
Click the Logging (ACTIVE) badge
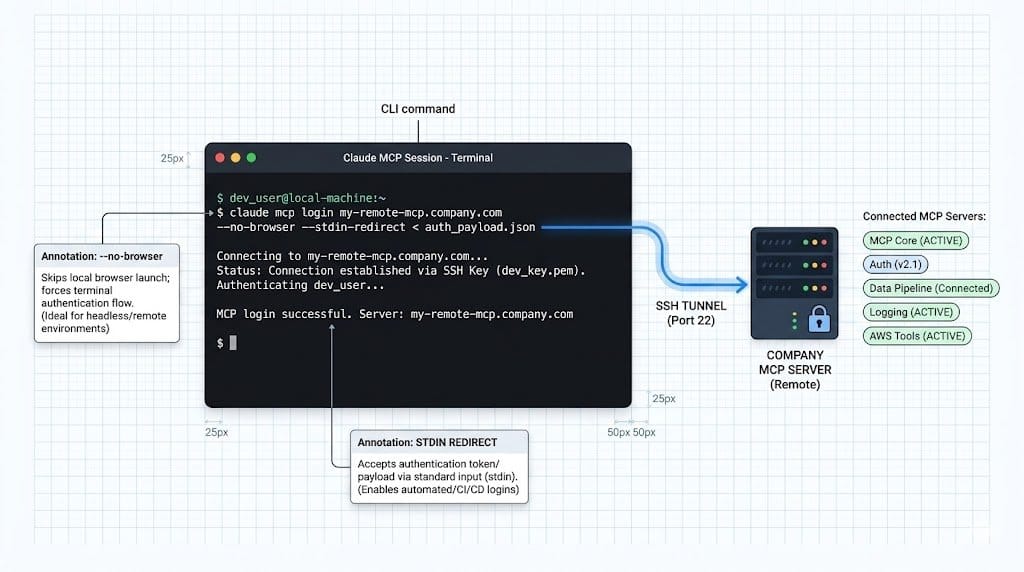click(x=911, y=312)
